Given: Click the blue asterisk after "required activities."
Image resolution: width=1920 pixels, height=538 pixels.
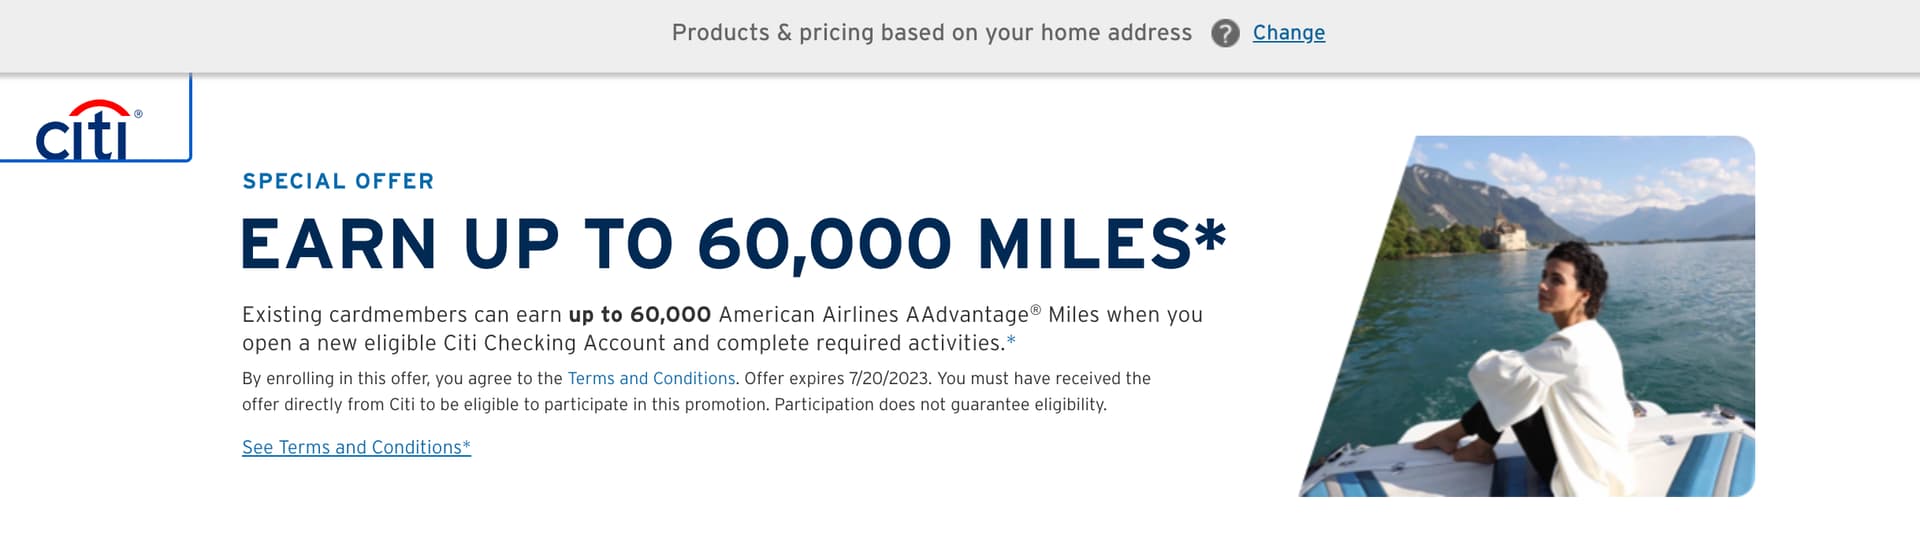Looking at the screenshot, I should tap(1011, 341).
